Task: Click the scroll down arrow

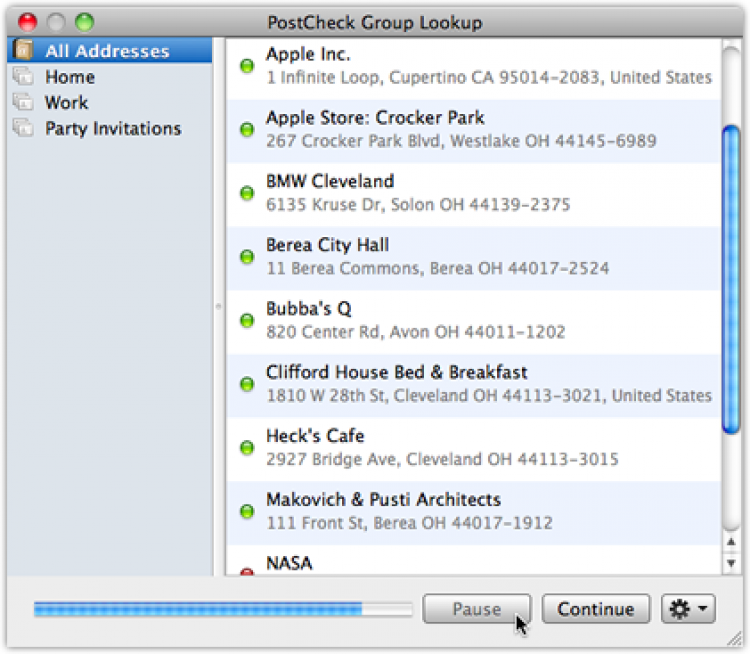Action: [731, 563]
